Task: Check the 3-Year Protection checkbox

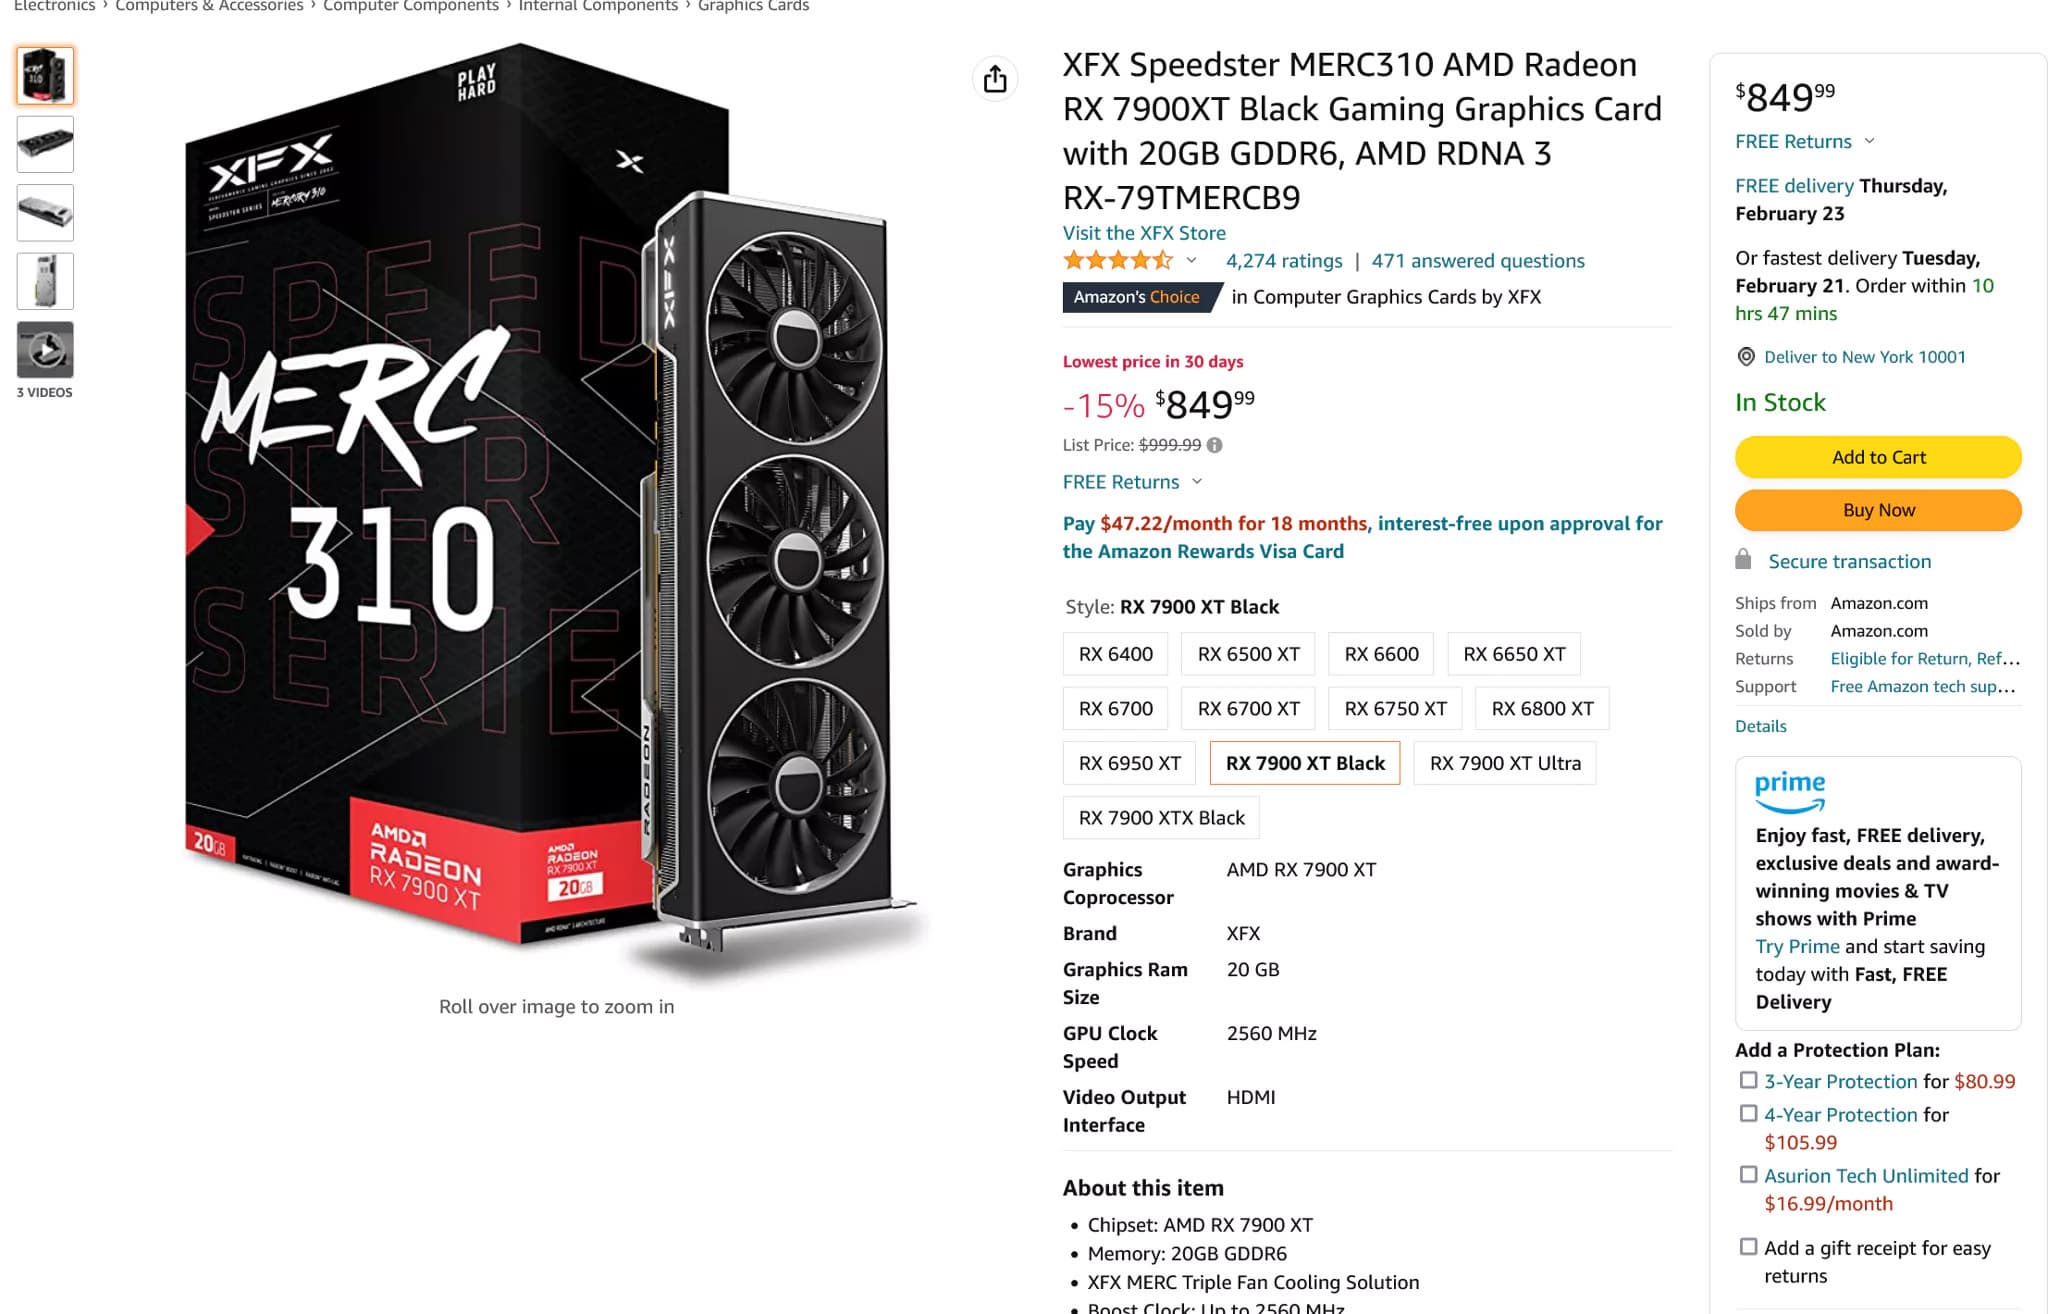Action: click(1748, 1080)
